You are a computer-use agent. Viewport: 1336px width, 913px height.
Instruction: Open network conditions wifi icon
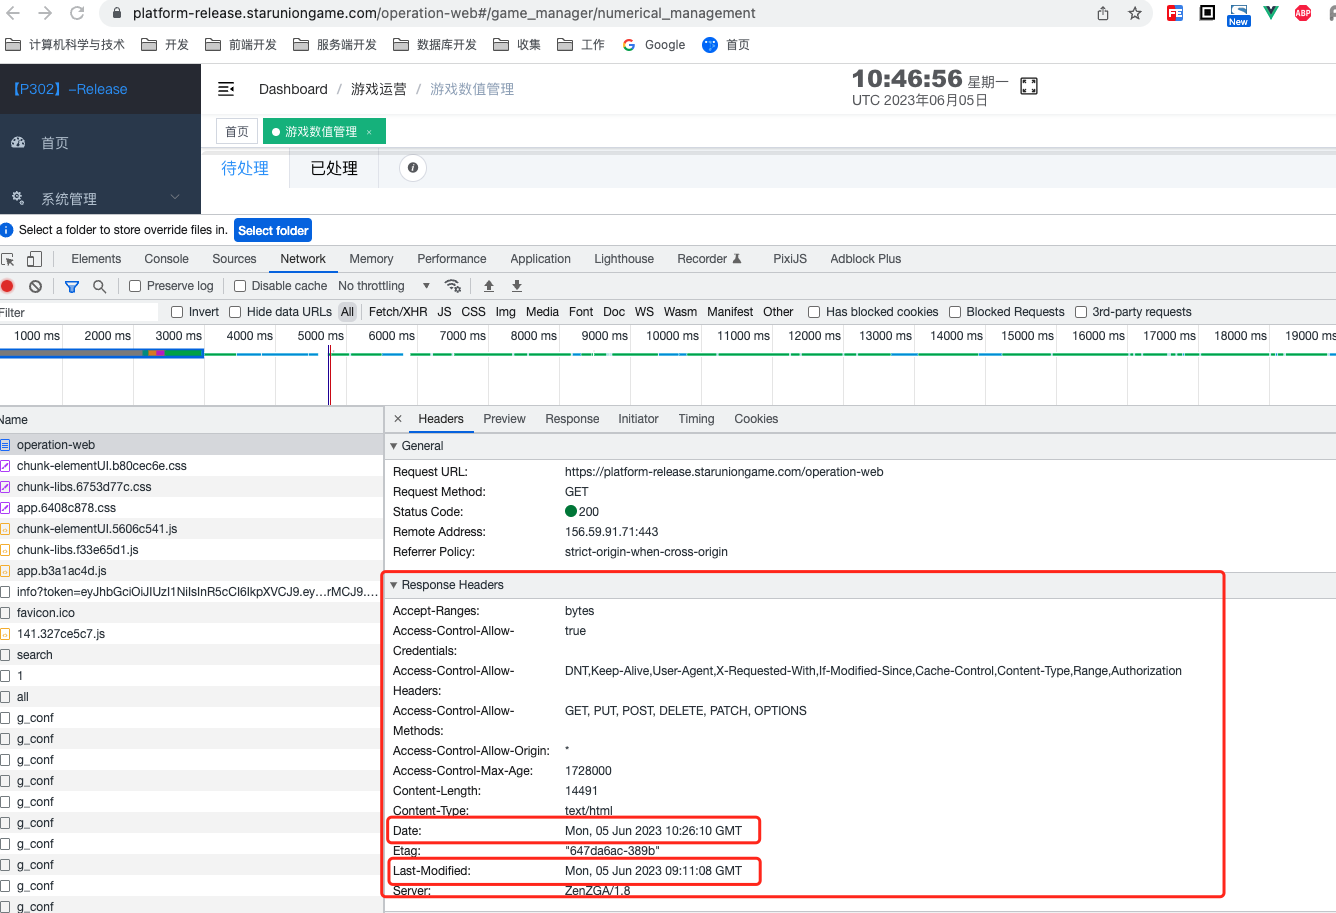click(453, 286)
